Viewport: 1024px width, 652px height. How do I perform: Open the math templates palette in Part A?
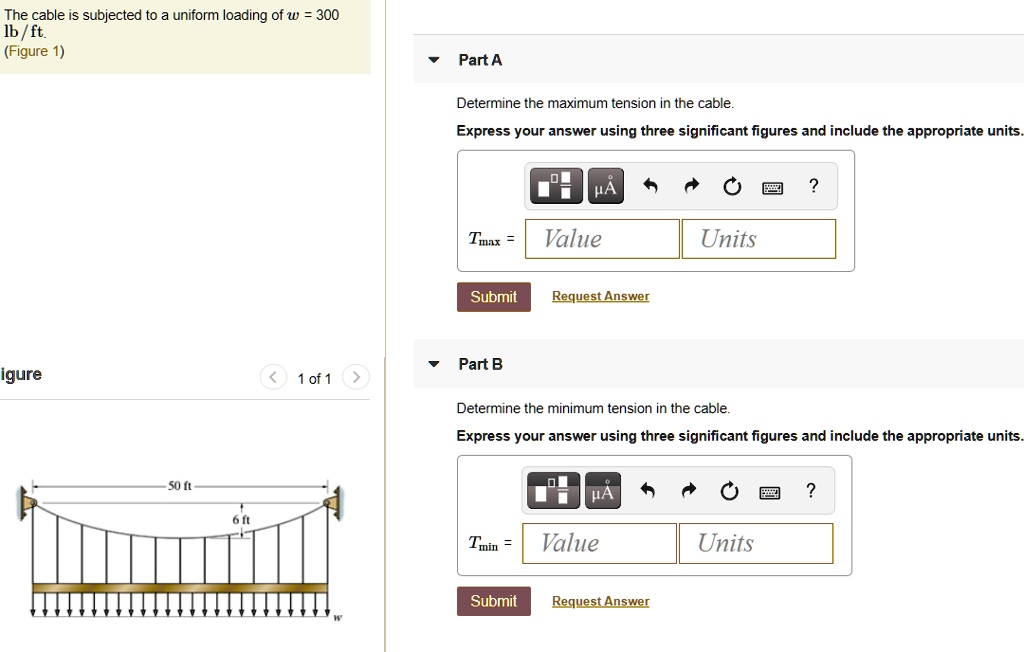555,185
